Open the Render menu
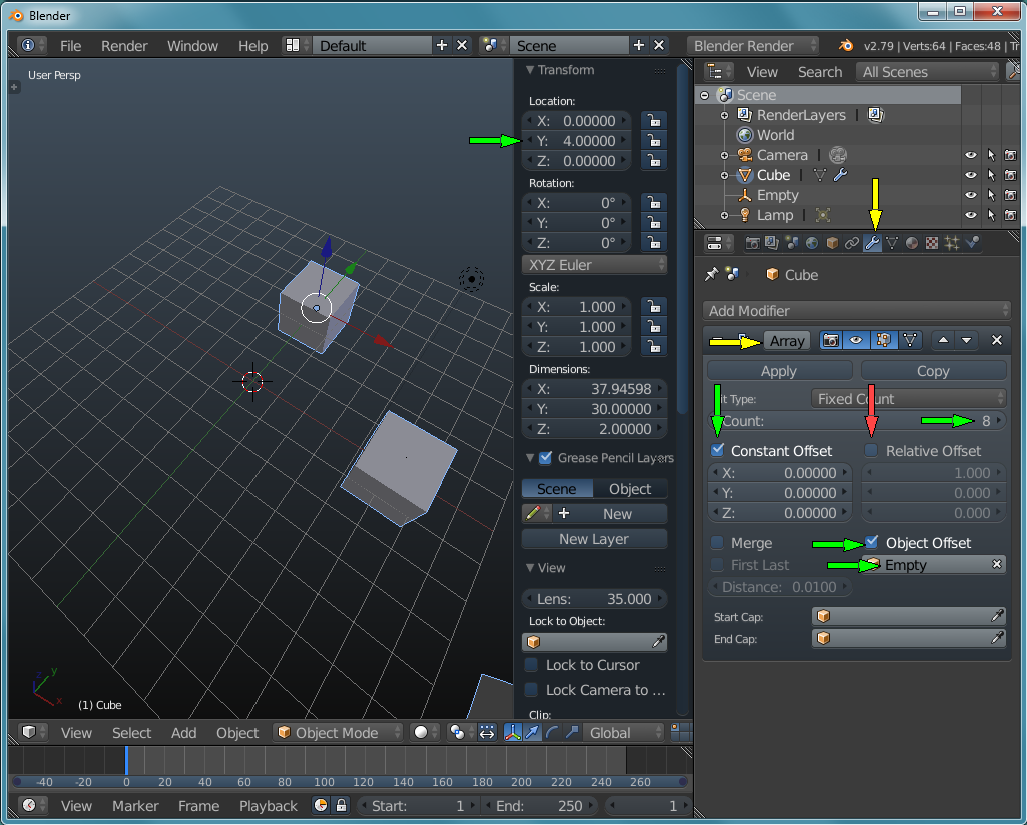 (x=124, y=46)
